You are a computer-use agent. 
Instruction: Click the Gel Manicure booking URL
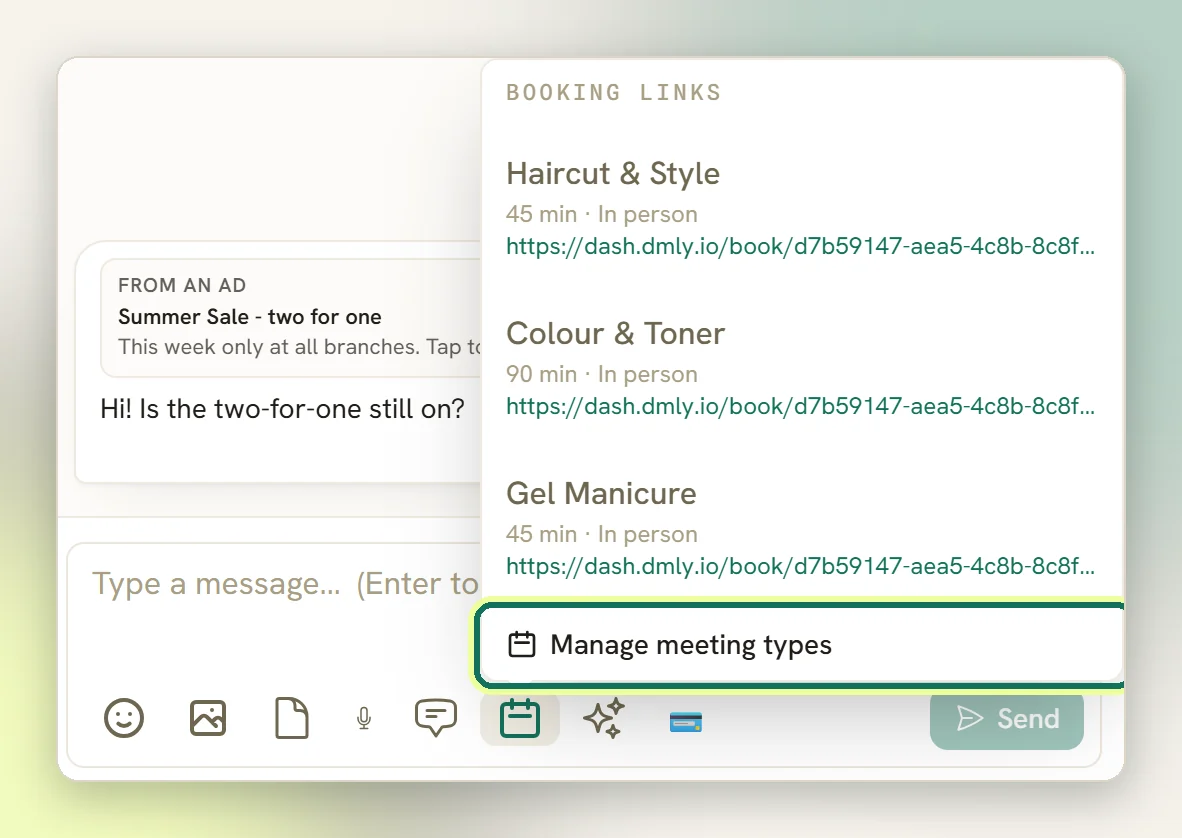pyautogui.click(x=801, y=566)
